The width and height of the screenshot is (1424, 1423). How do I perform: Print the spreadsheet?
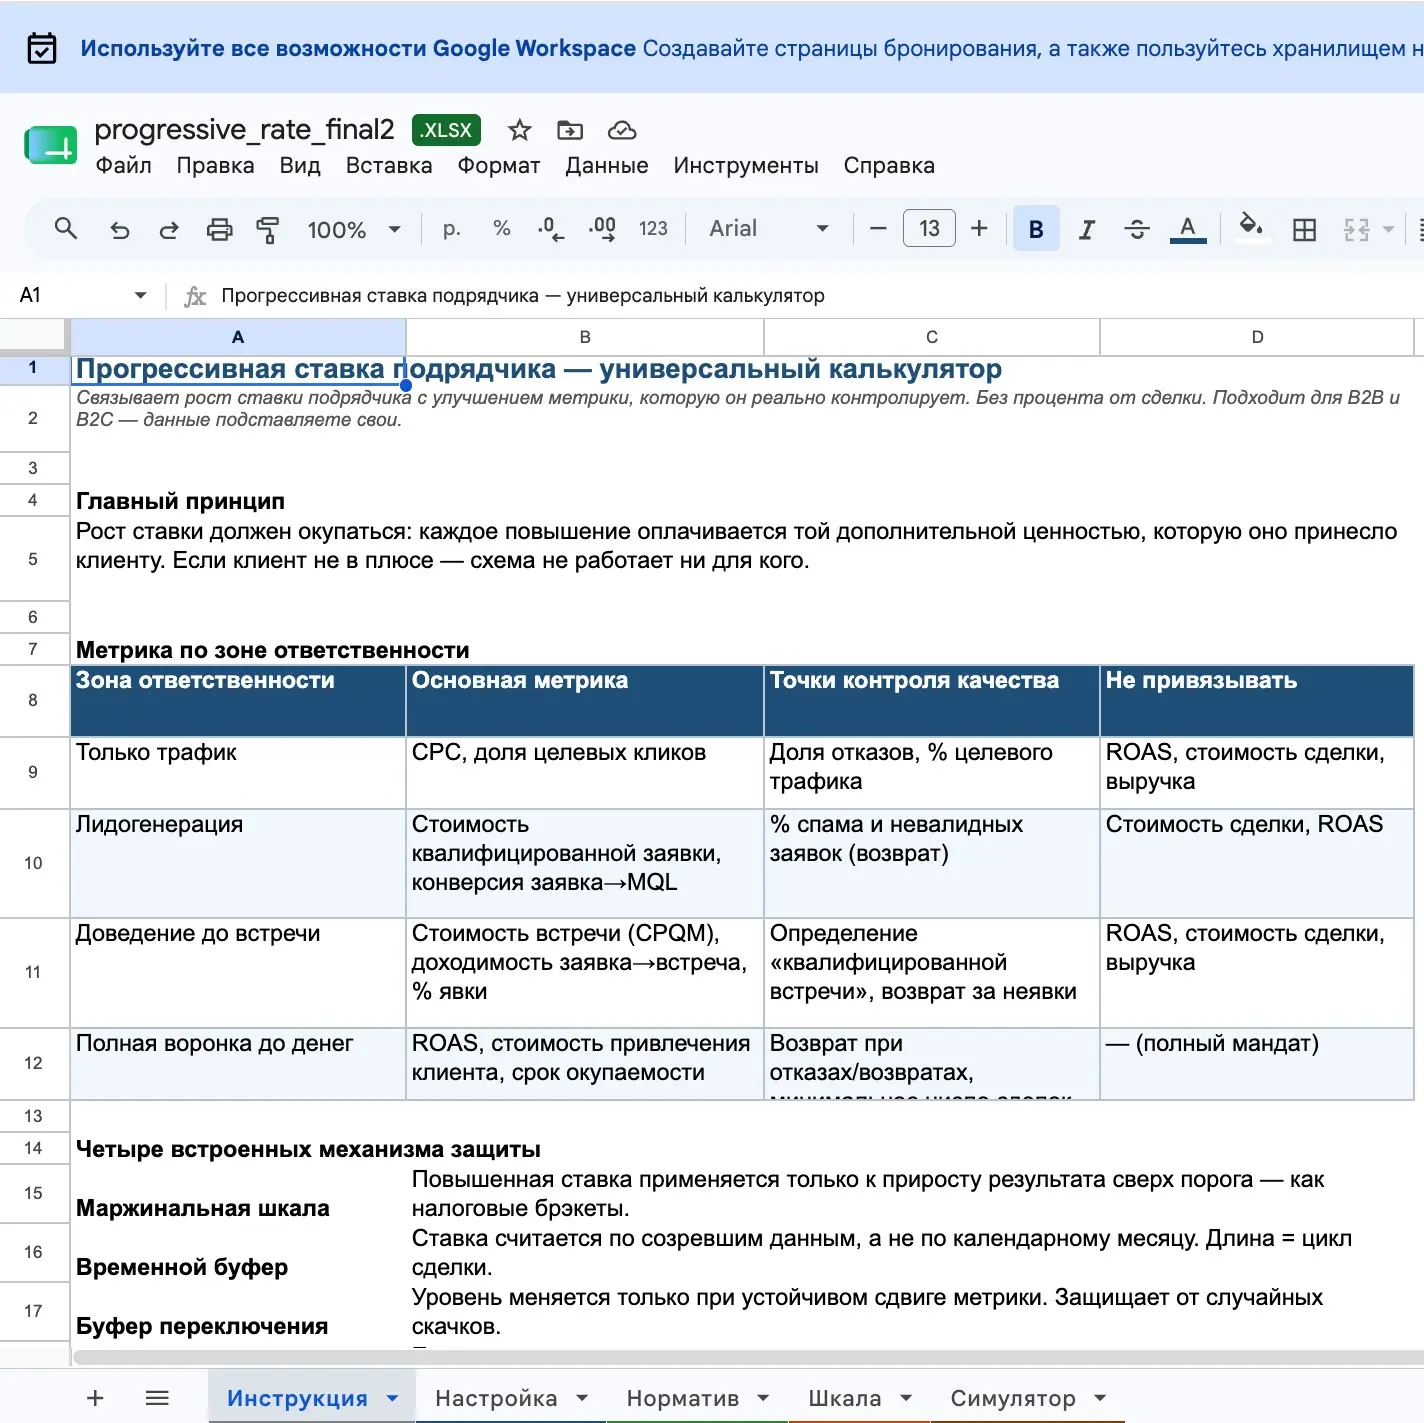click(x=219, y=230)
